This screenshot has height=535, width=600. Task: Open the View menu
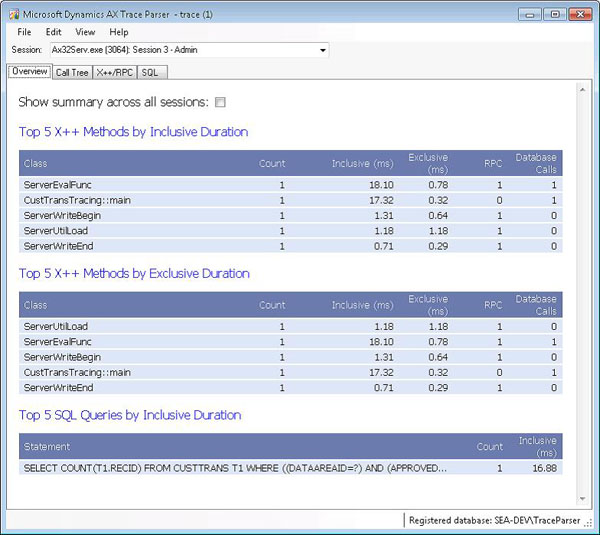pyautogui.click(x=85, y=32)
